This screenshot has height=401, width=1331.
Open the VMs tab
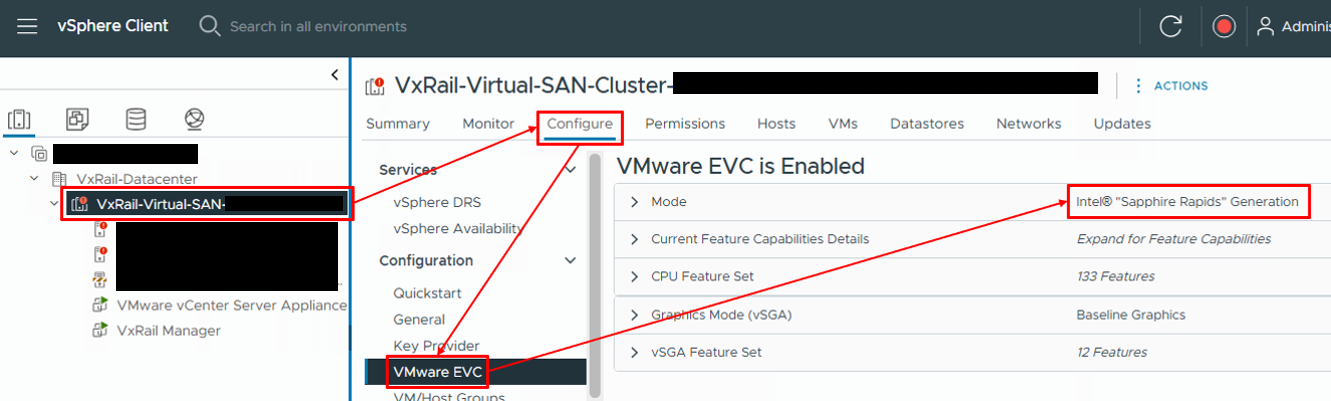(843, 124)
